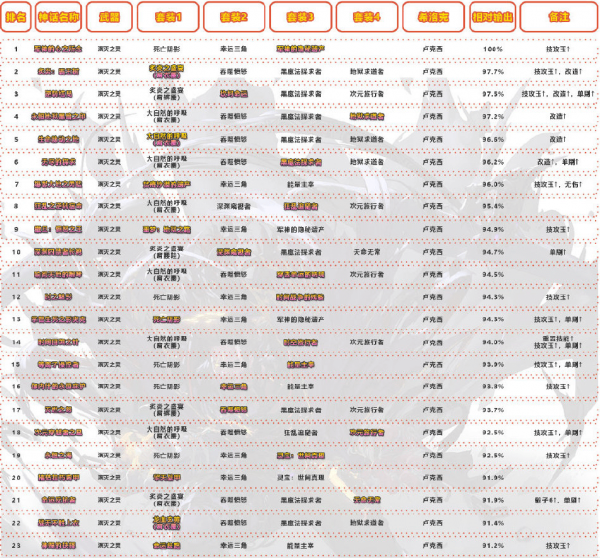The height and width of the screenshot is (558, 600).
Task: Click 灵宝：世间真理 plain cell in row 20
Action: pyautogui.click(x=300, y=478)
